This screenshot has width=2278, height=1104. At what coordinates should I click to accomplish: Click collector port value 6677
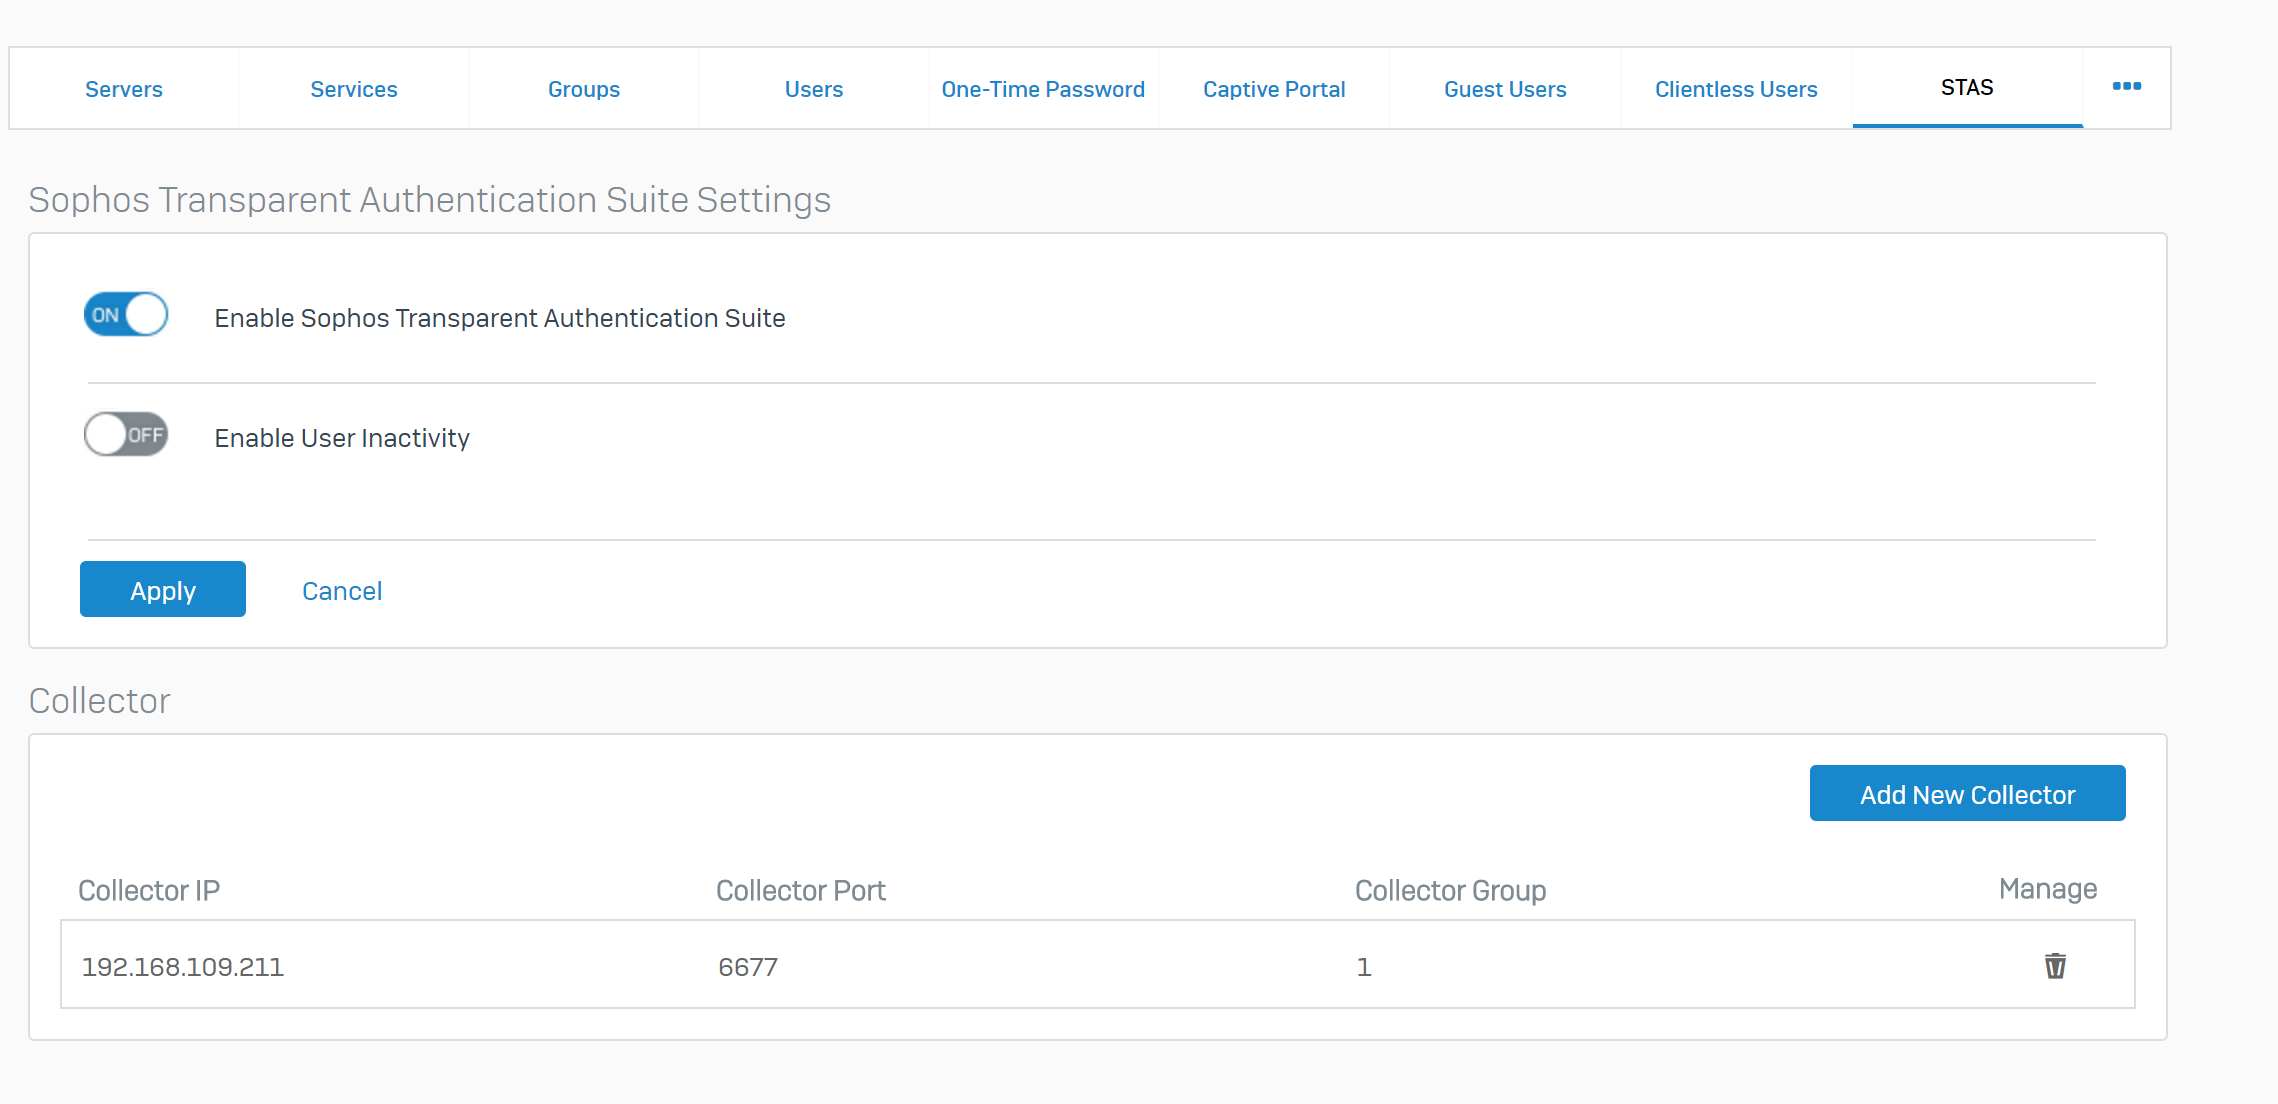coord(748,967)
